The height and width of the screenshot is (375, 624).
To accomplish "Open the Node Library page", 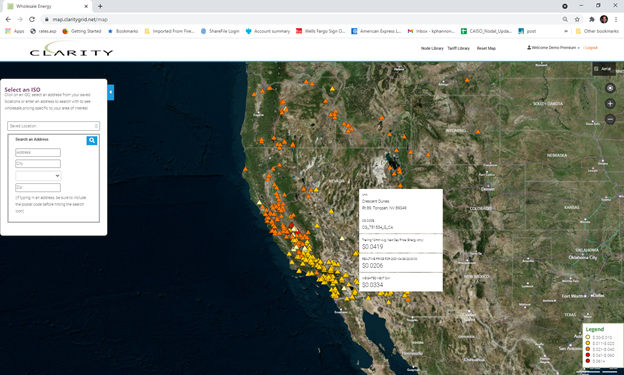I will coord(432,48).
